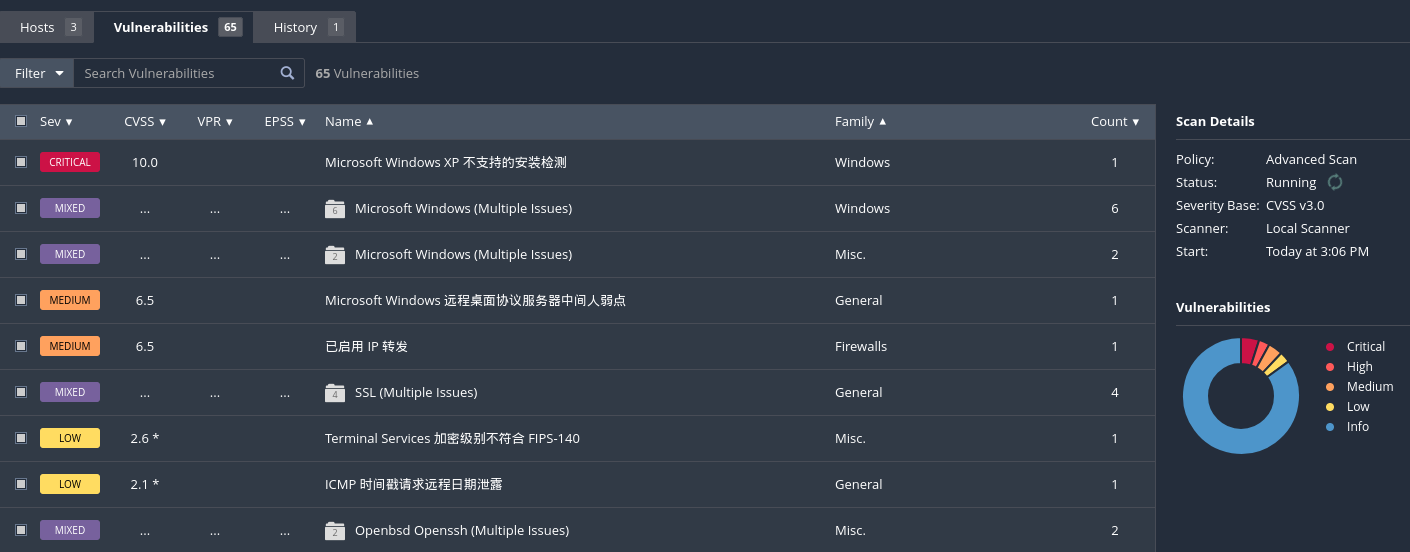Click the MEDIUM badge on Firewalls row

70,346
